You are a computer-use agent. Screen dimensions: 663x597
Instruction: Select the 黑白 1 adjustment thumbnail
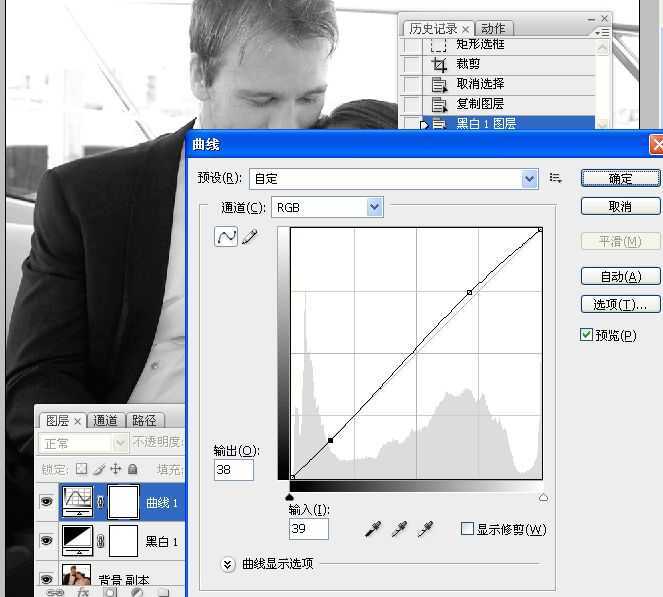click(77, 541)
